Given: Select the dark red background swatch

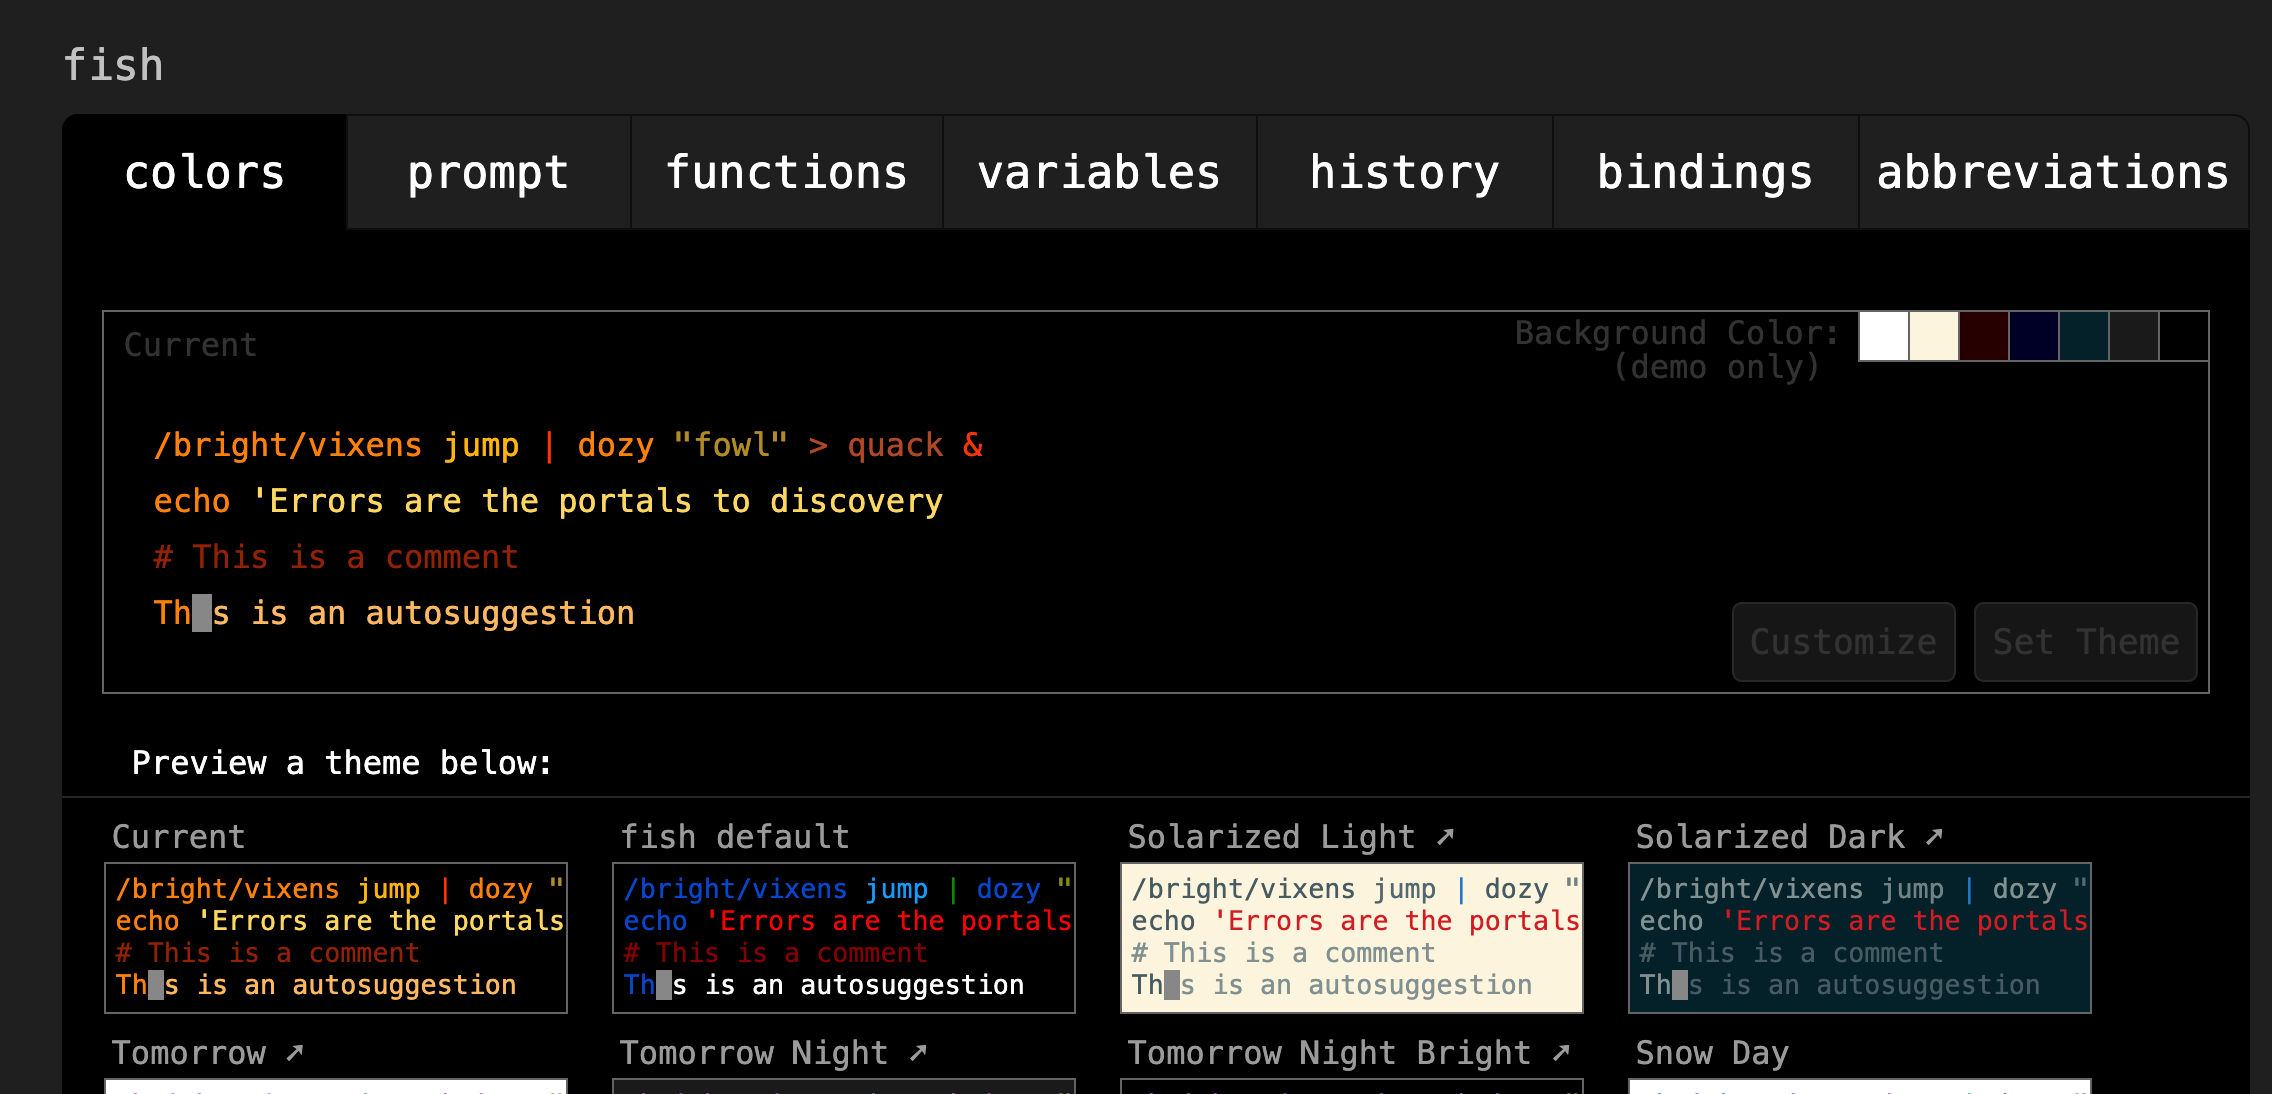Looking at the screenshot, I should [1983, 337].
